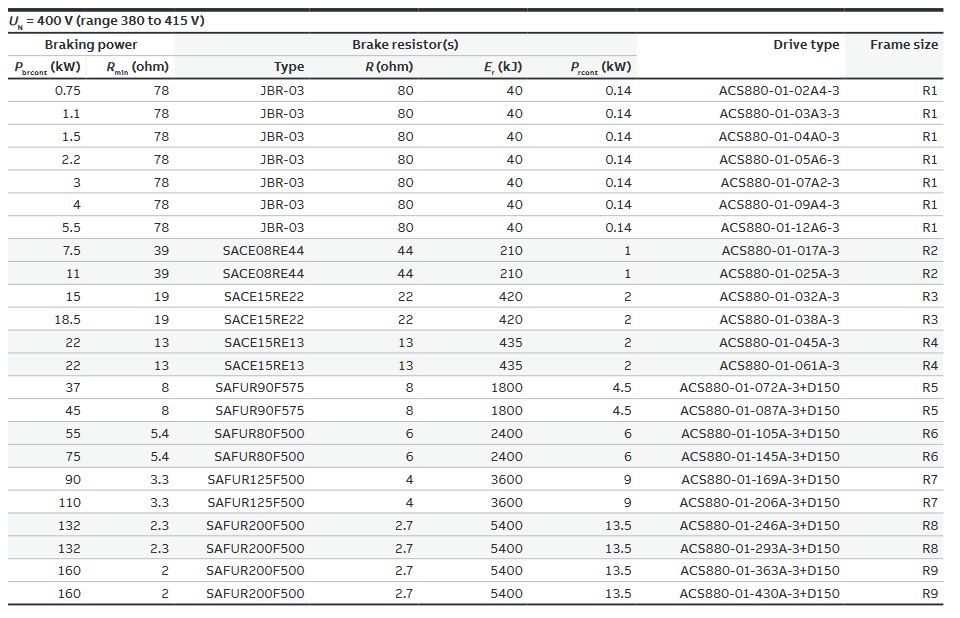This screenshot has width=960, height=618.
Task: Click energy value 2400 in ACS880-01-145A-3+D150 row
Action: click(506, 457)
